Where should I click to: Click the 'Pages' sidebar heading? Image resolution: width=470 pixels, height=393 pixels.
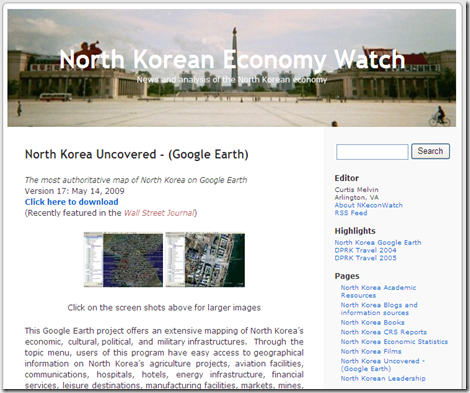pyautogui.click(x=347, y=276)
